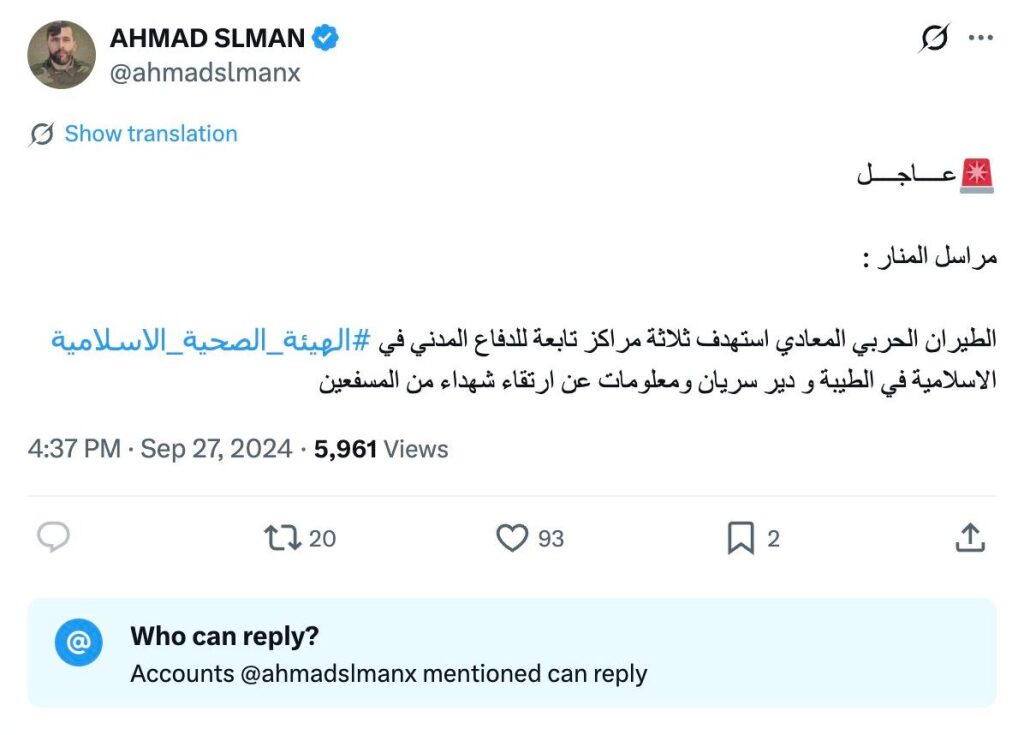View the 5,961 Views analytics

381,449
